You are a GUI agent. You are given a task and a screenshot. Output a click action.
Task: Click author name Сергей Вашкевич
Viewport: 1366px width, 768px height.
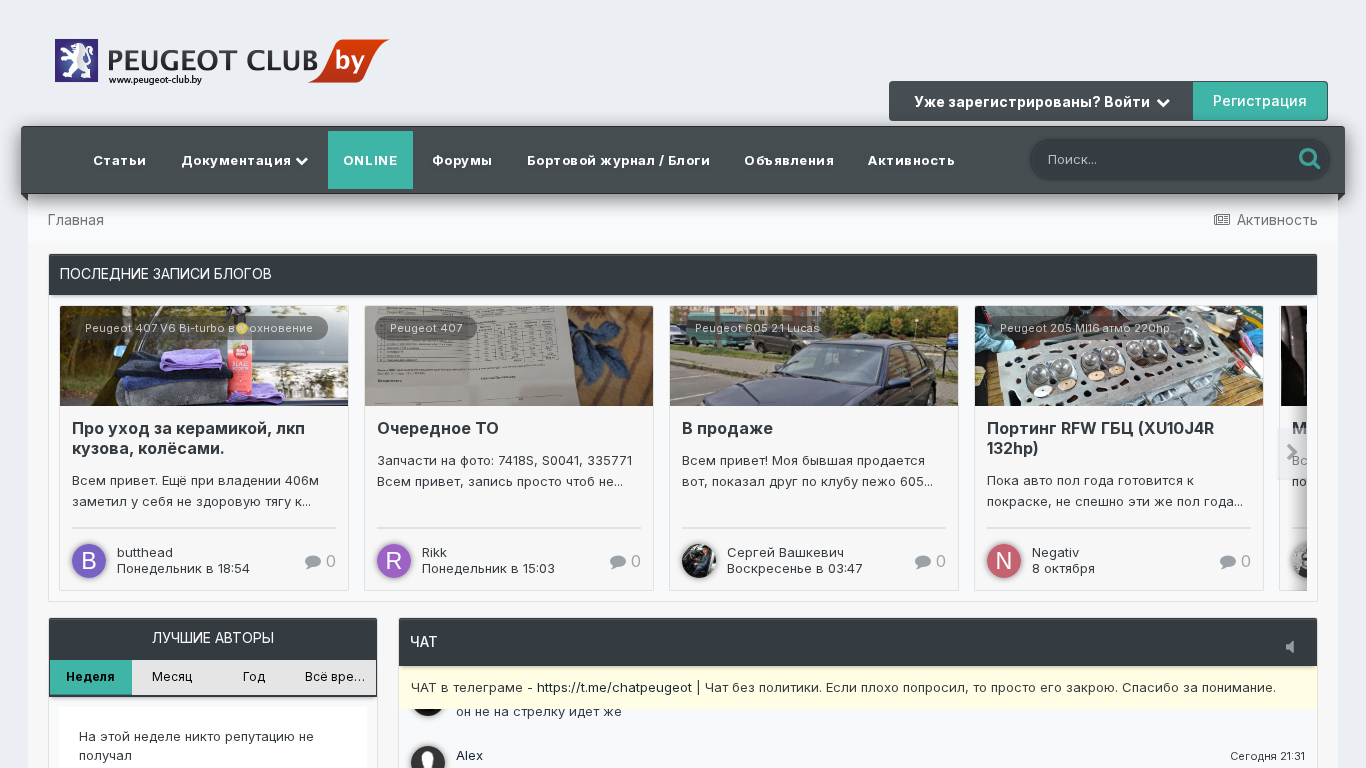(785, 553)
